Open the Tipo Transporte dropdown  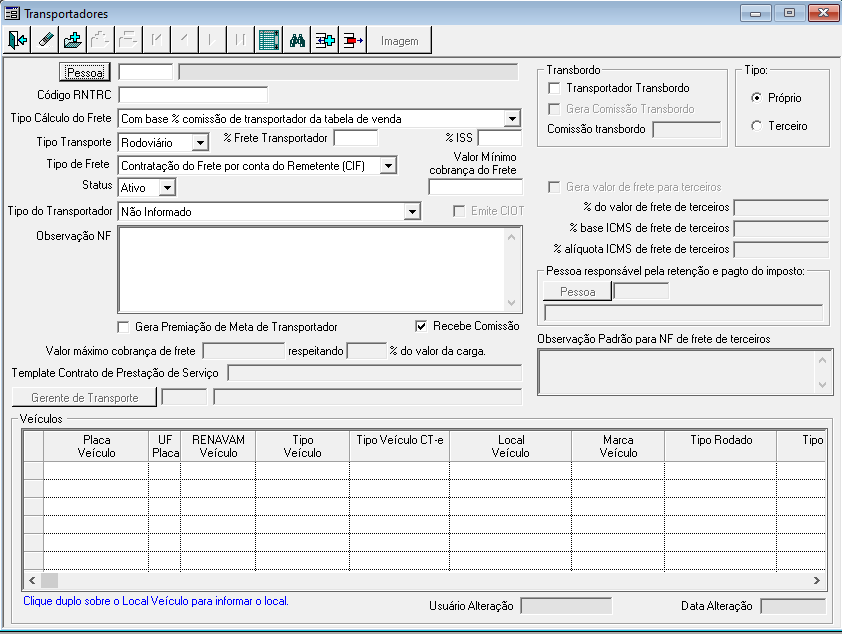tap(200, 142)
